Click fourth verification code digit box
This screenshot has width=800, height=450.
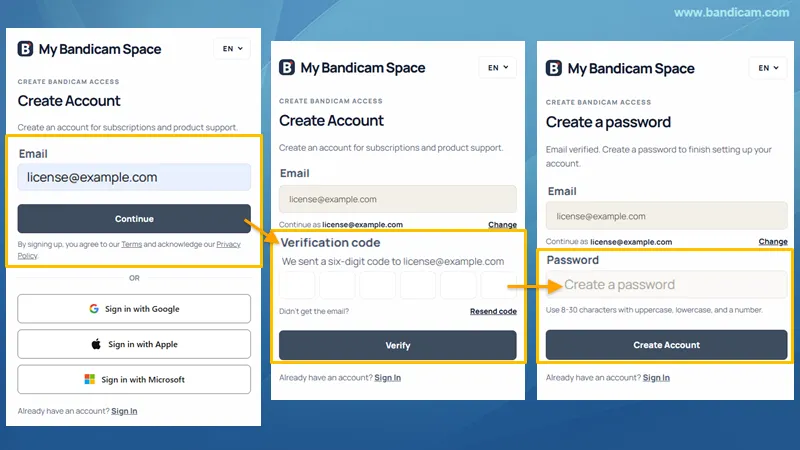418,285
